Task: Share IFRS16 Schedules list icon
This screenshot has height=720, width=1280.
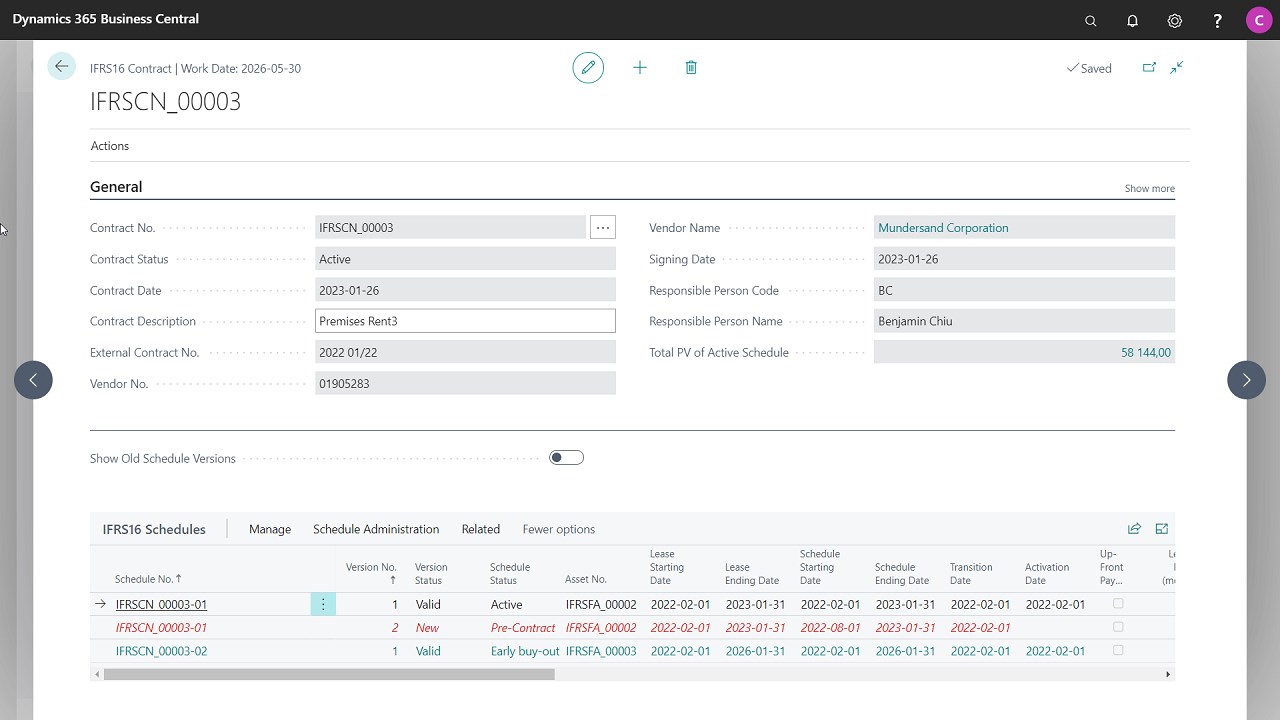Action: click(1134, 529)
